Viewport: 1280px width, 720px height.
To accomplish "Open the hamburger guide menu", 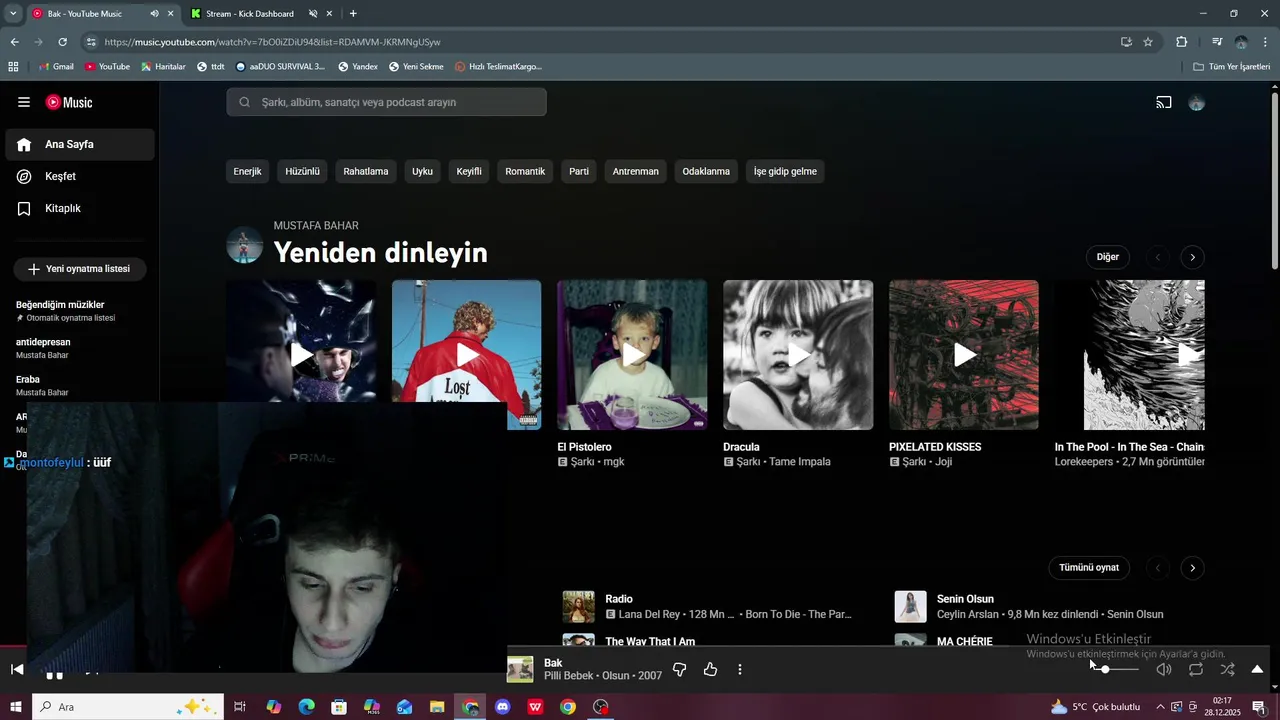I will 24,102.
